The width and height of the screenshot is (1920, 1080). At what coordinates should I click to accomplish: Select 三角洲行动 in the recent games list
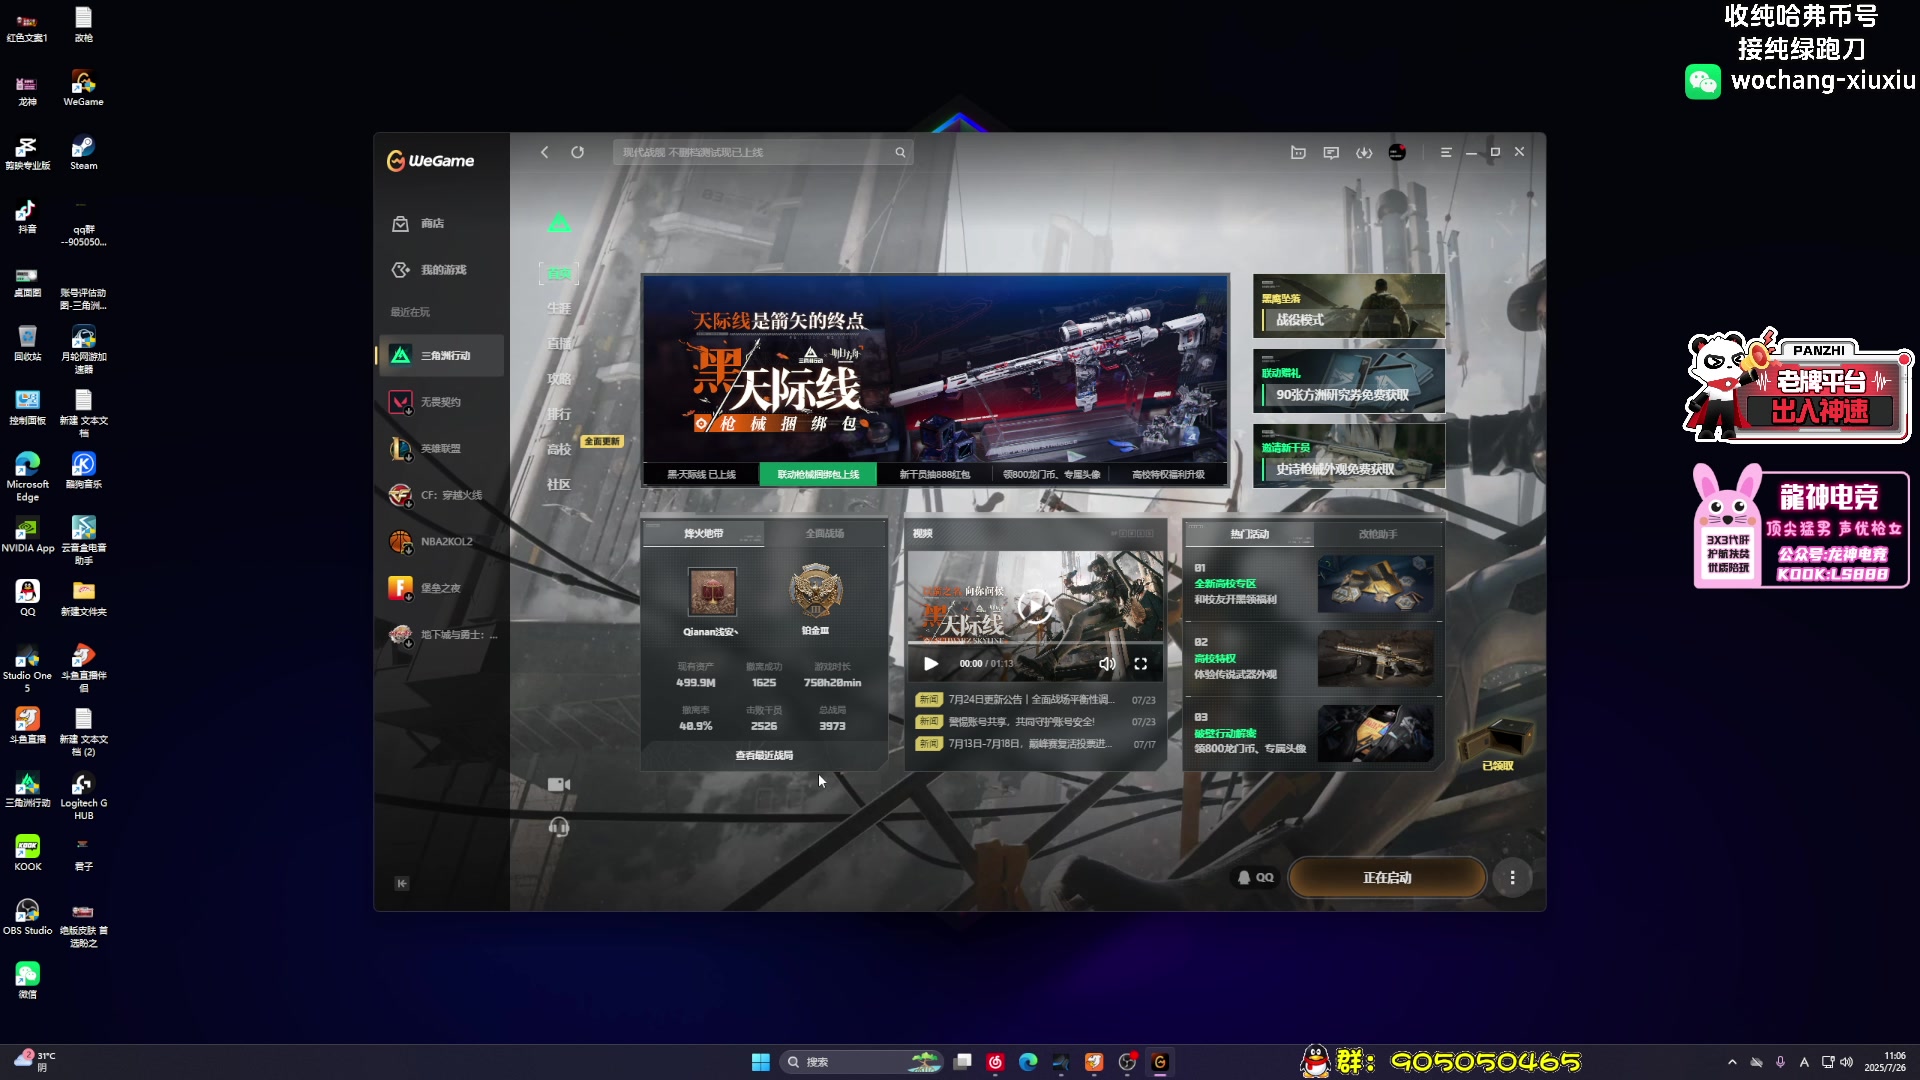coord(442,355)
